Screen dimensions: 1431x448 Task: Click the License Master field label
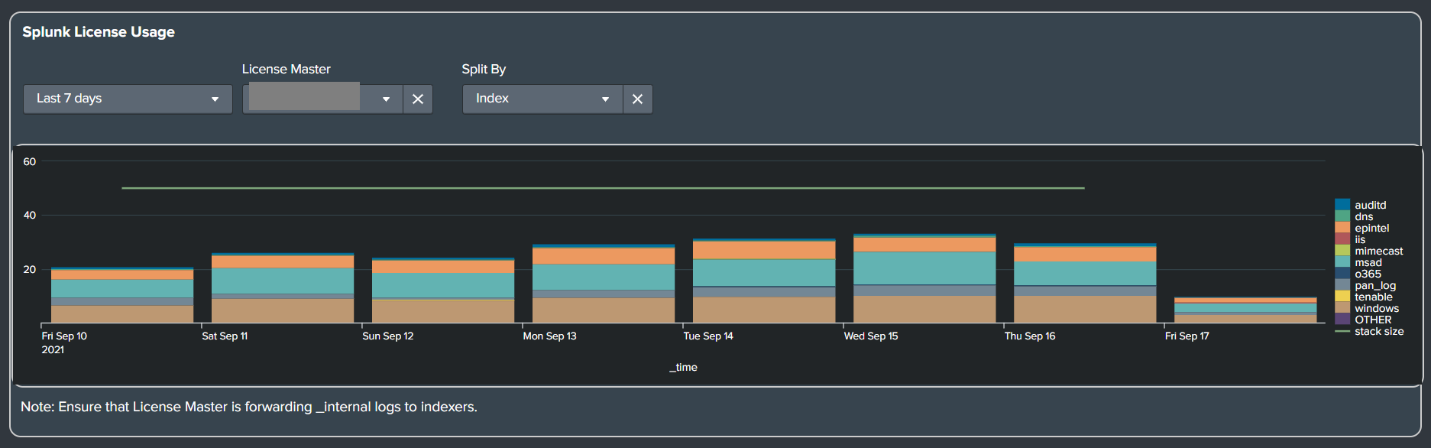pyautogui.click(x=286, y=69)
